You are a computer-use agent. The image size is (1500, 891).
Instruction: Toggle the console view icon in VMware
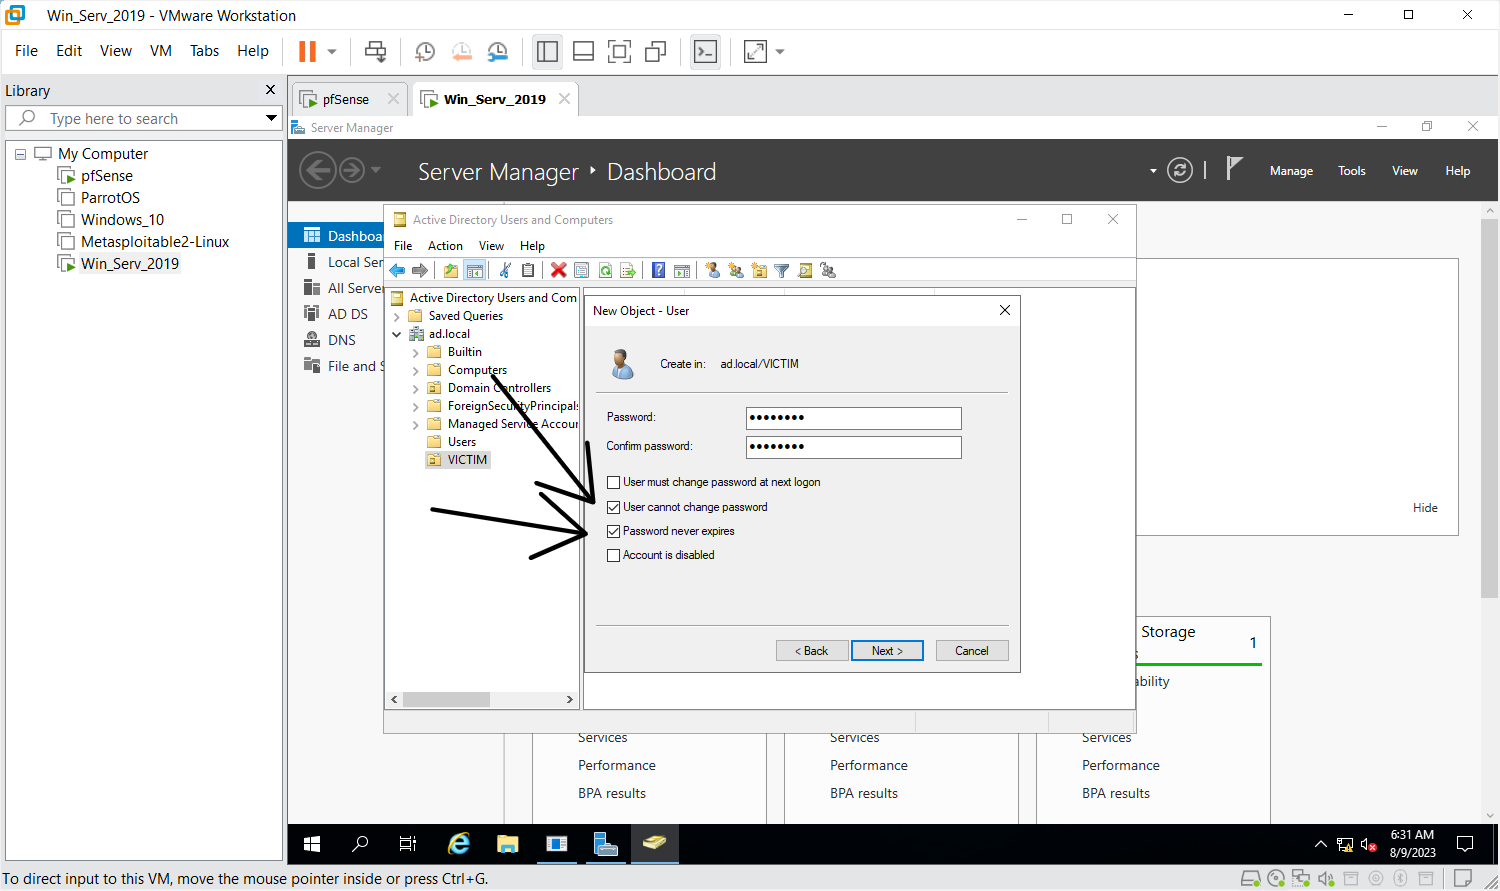pos(705,52)
